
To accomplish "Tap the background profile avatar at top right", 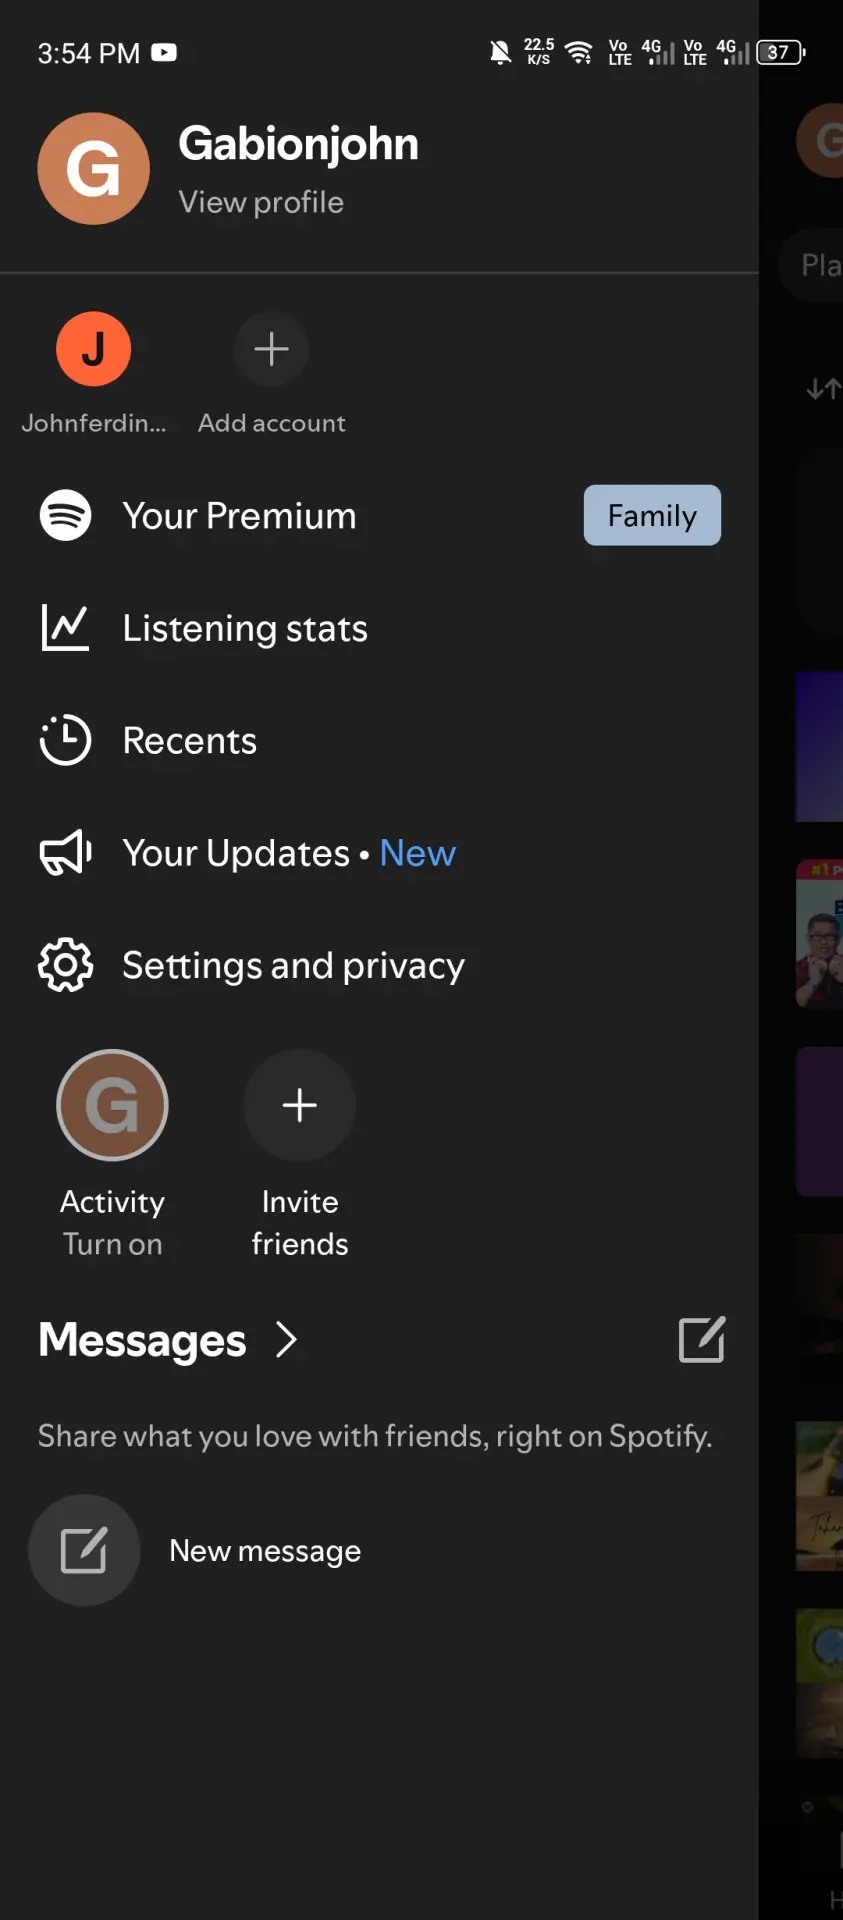I will pos(821,140).
